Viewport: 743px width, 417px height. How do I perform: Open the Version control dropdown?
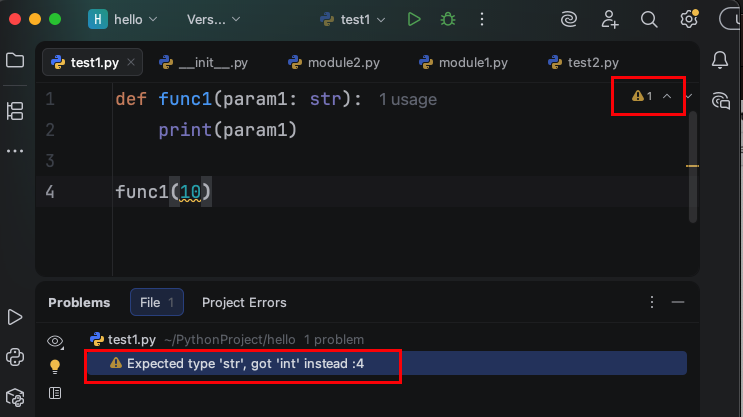pos(213,19)
